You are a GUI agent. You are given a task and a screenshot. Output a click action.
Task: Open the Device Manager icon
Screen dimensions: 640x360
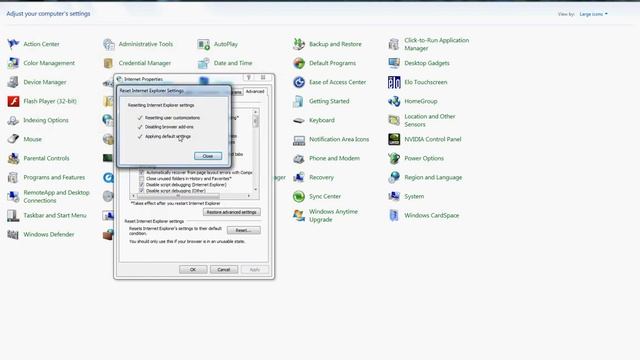[x=13, y=82]
